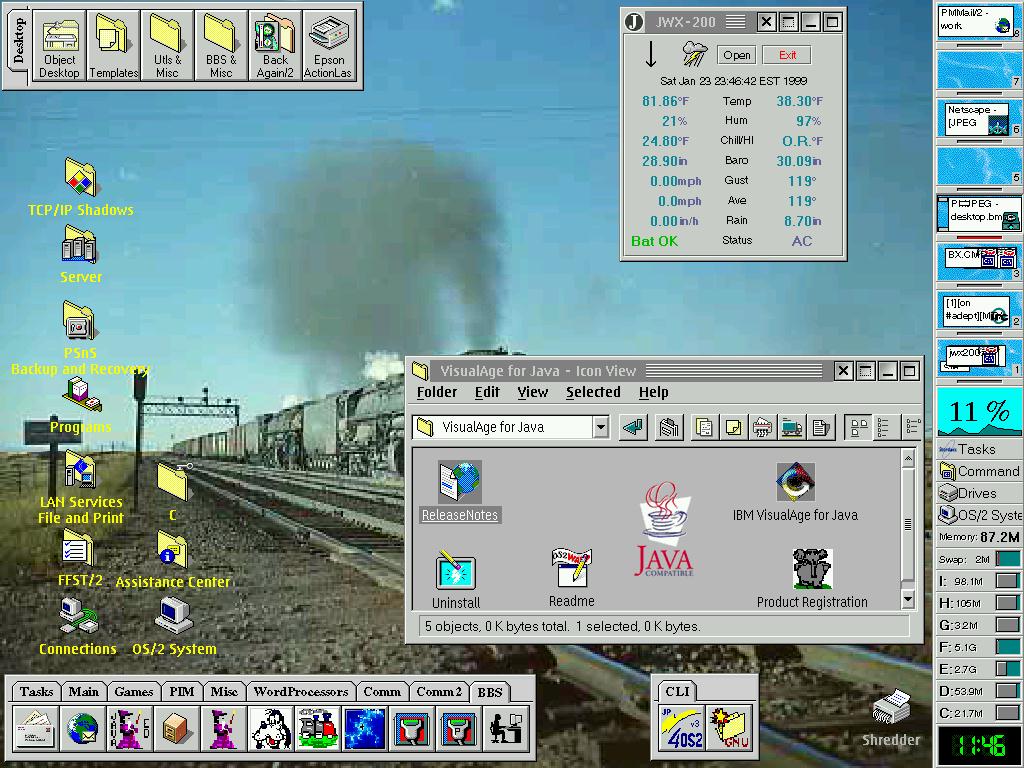Open the View menu
The height and width of the screenshot is (768, 1024).
tap(533, 392)
